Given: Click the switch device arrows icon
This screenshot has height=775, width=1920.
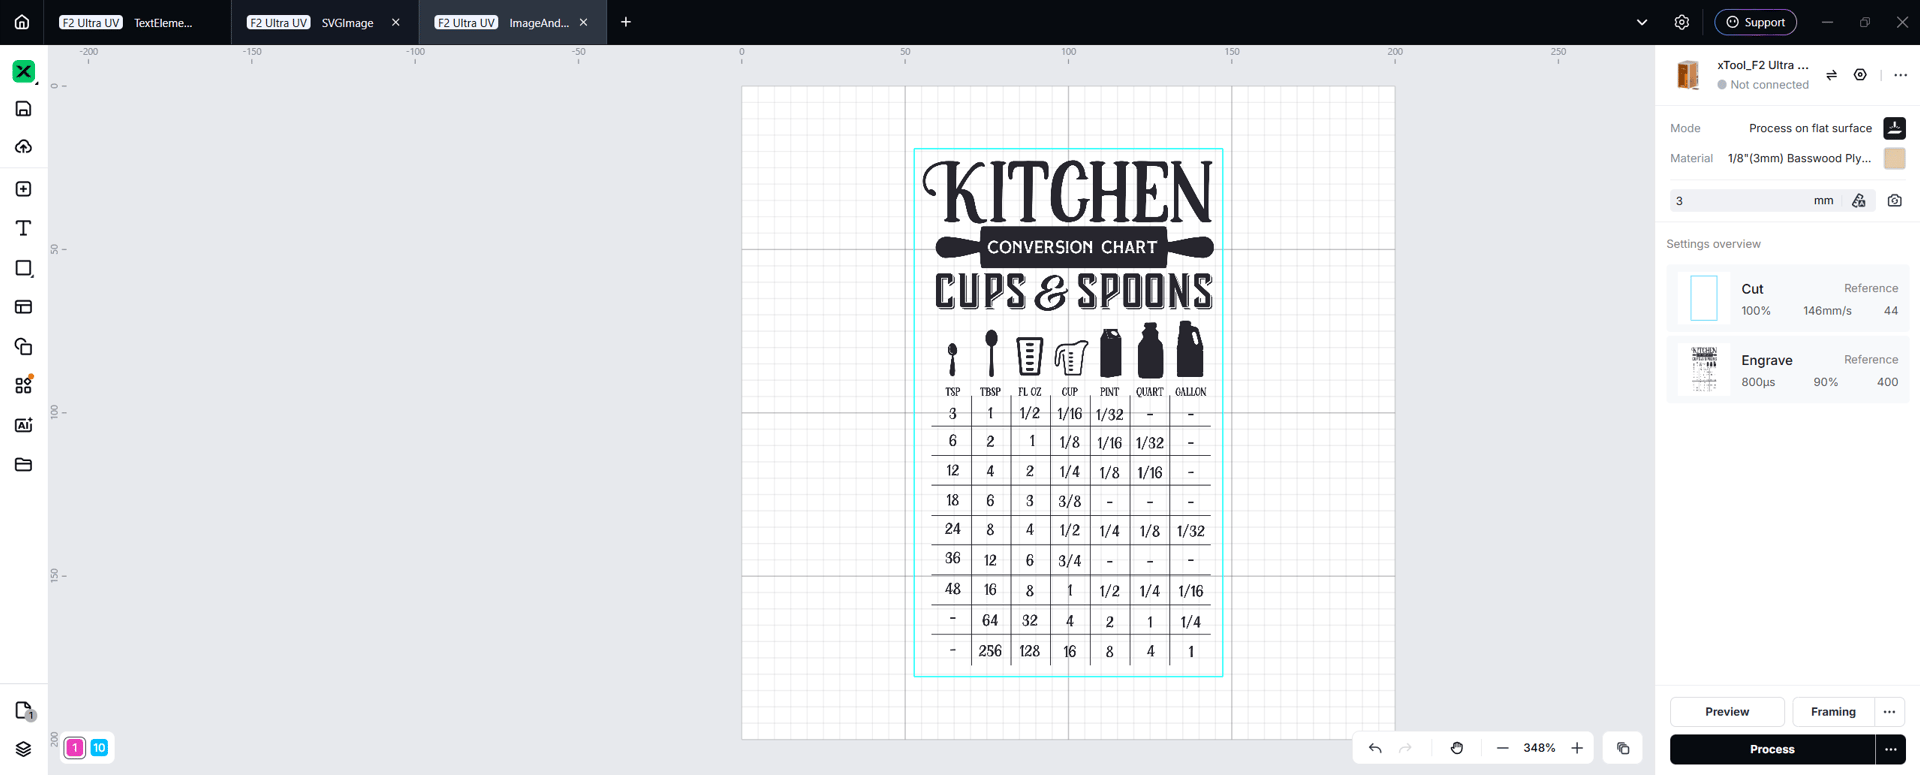Looking at the screenshot, I should coord(1832,75).
